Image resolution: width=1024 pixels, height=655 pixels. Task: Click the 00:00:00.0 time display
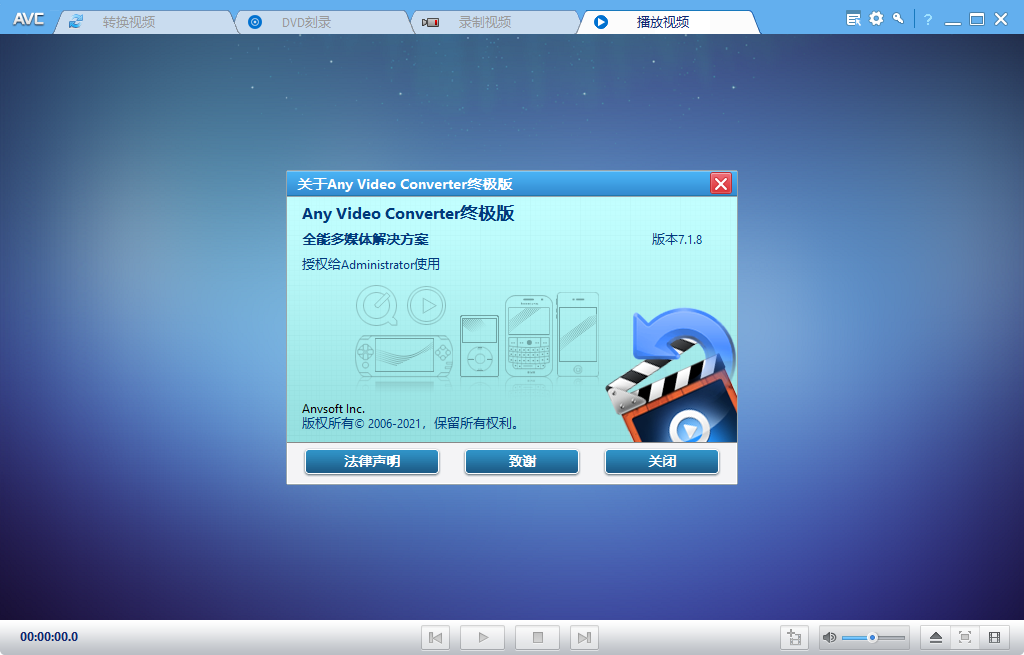(49, 637)
